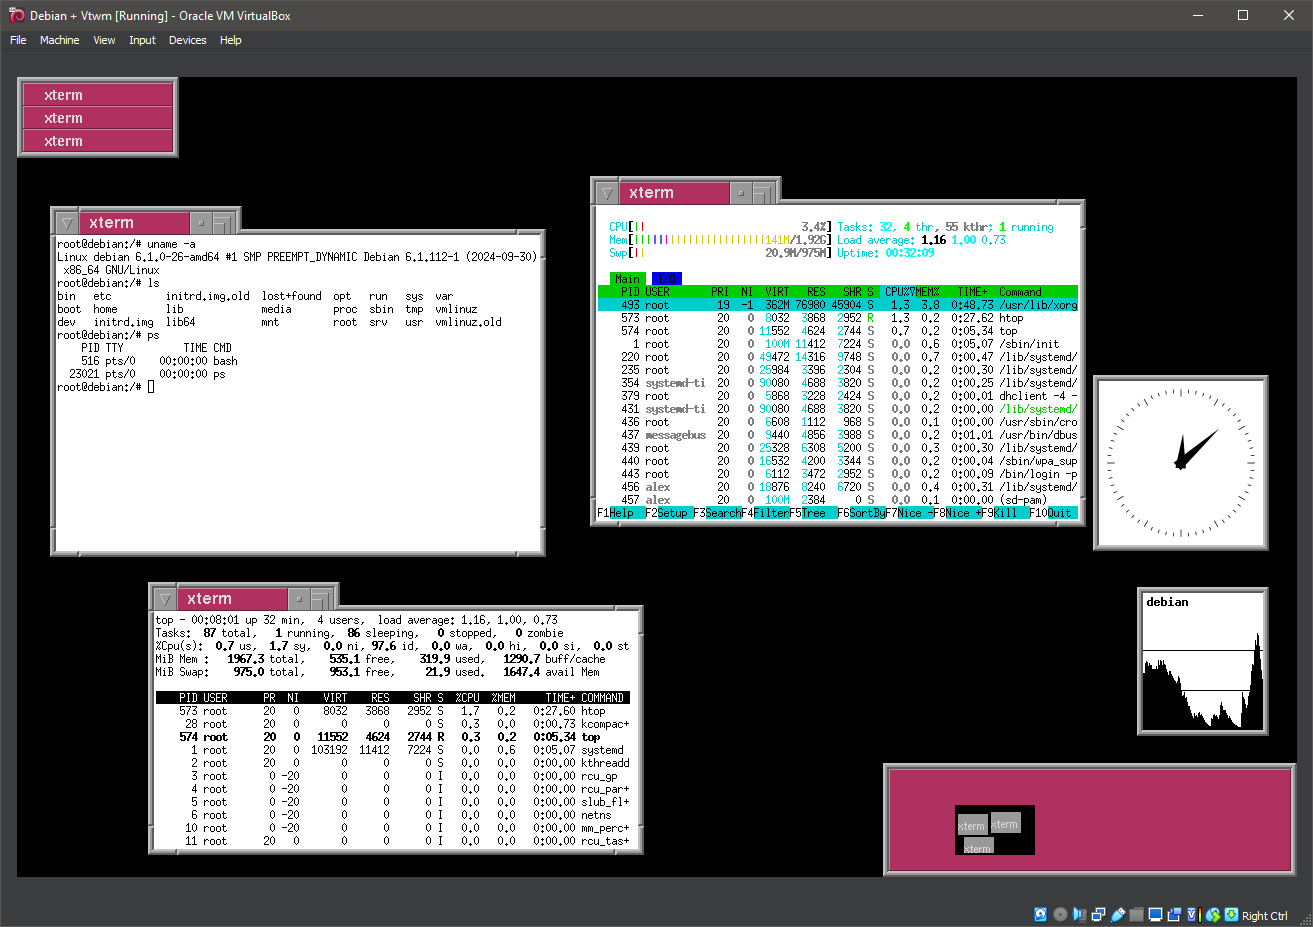Click the V virtualization features status icon
Screen dimensions: 1313x927
[x=1191, y=914]
